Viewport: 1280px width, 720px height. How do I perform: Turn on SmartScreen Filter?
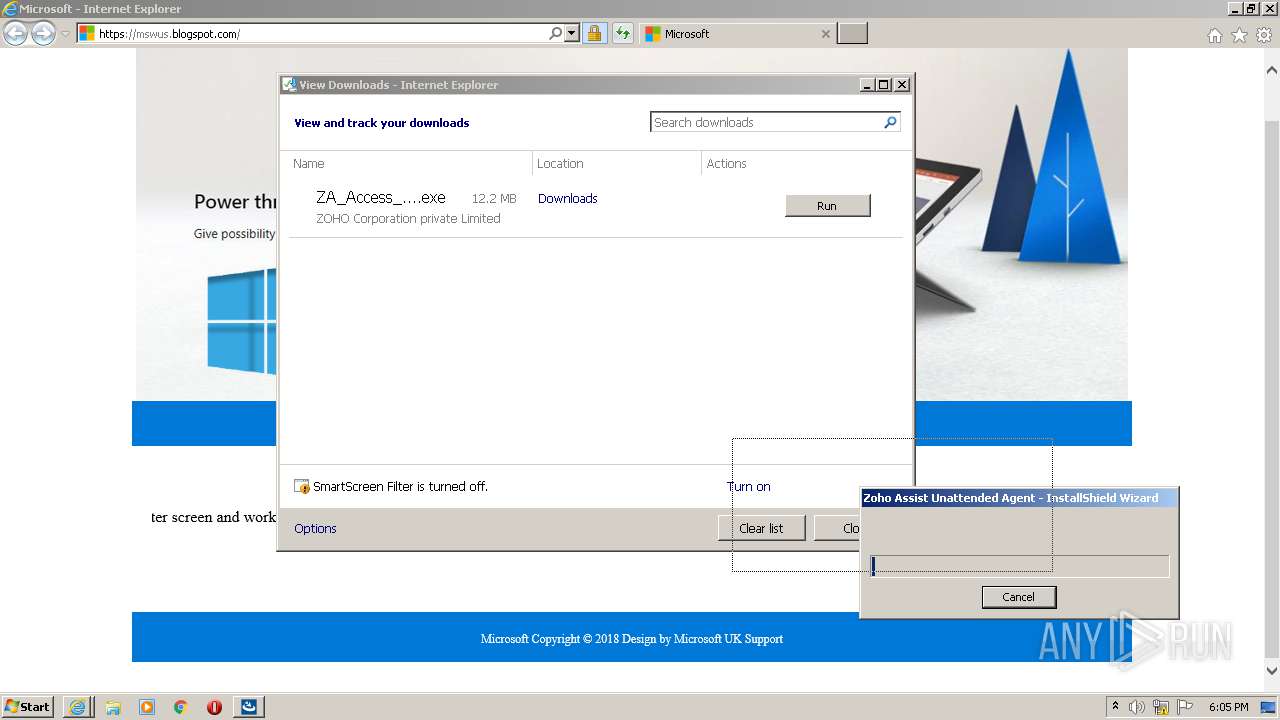point(748,486)
